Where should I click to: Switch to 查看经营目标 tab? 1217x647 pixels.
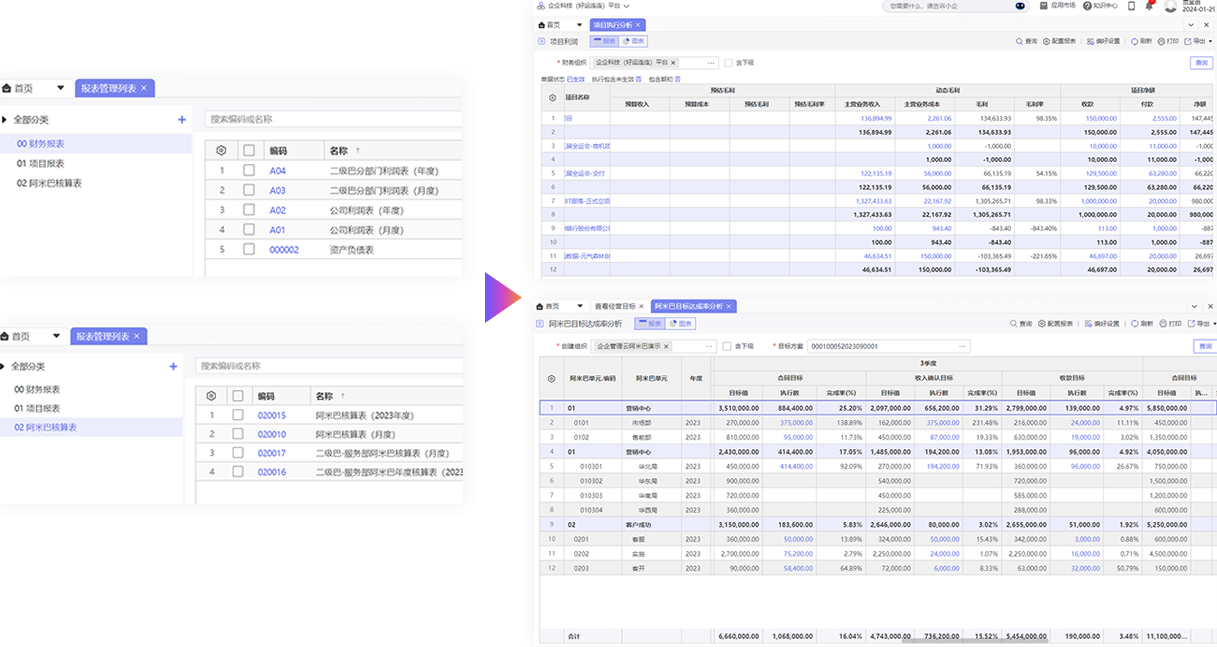pos(615,306)
